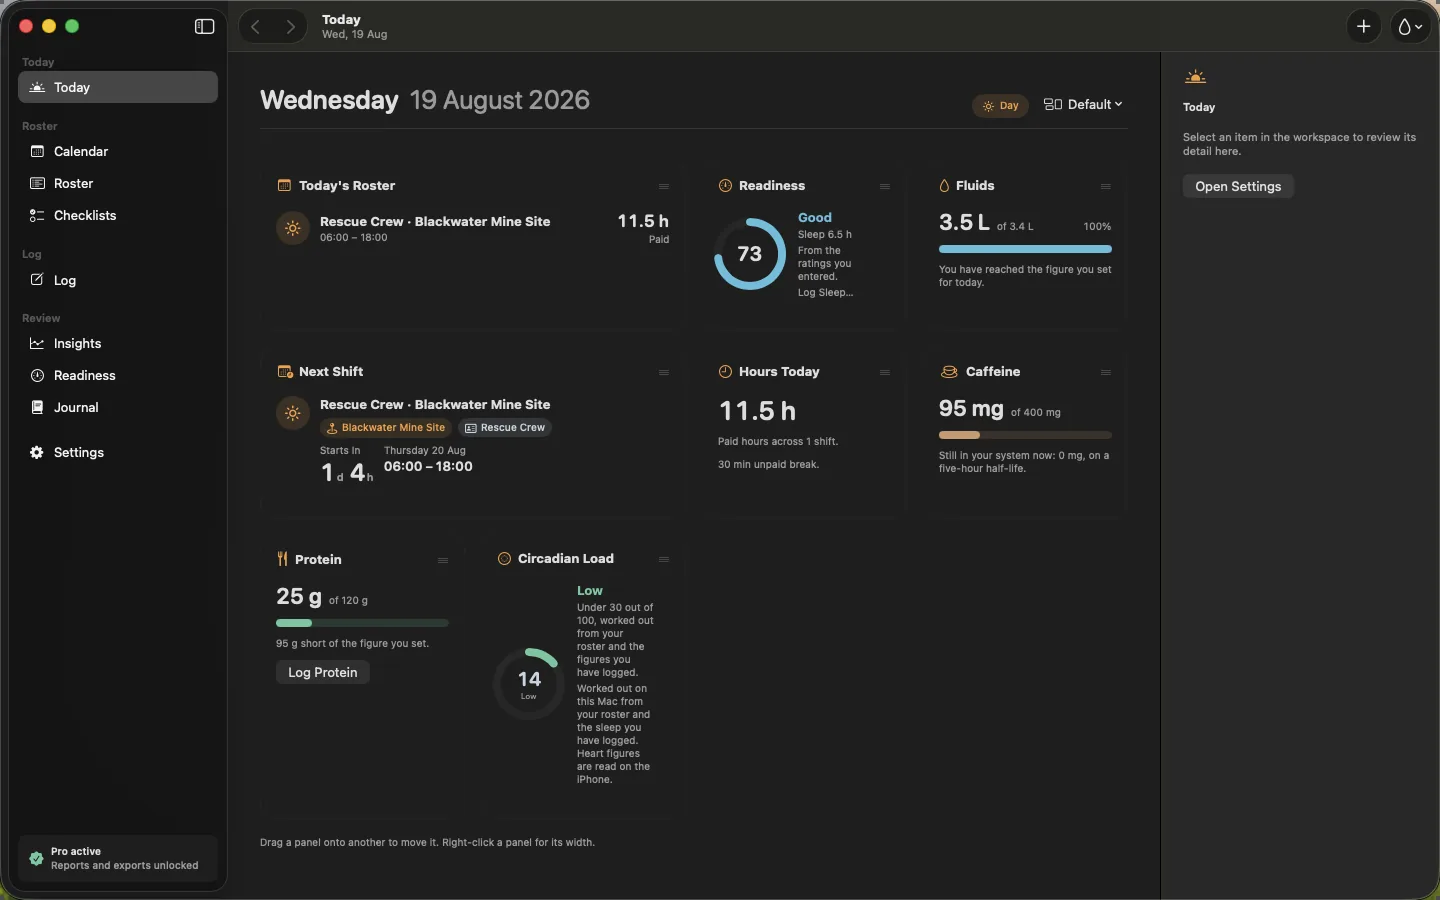Screen dimensions: 1440x900
Task: Open Insights in the sidebar
Action: (118, 344)
